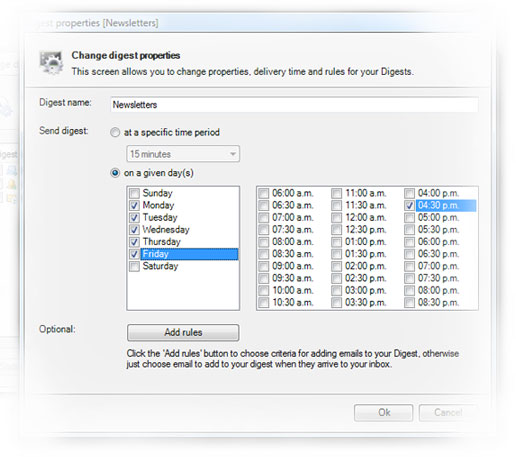Uncheck the Monday checkbox
This screenshot has height=457, width=516.
pyautogui.click(x=134, y=205)
